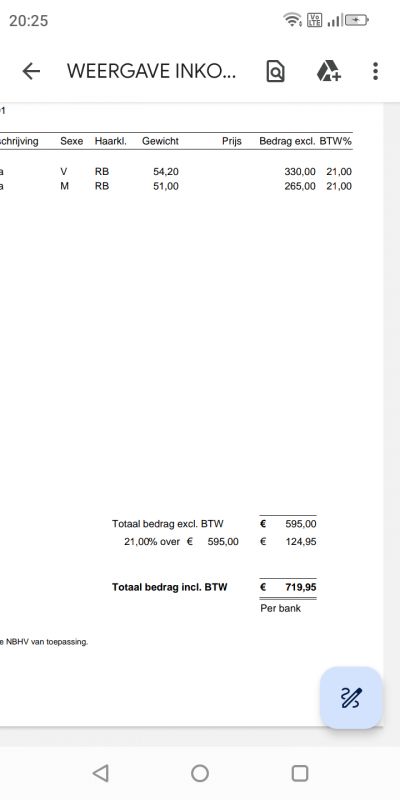This screenshot has height=800, width=400.
Task: Select the Bedrag excl. column header
Action: click(x=287, y=141)
